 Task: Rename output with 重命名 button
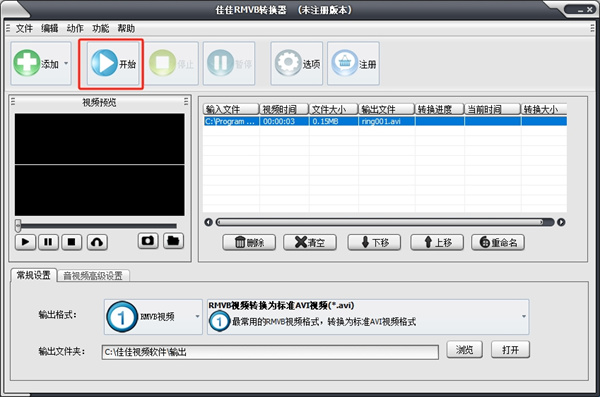coord(498,242)
